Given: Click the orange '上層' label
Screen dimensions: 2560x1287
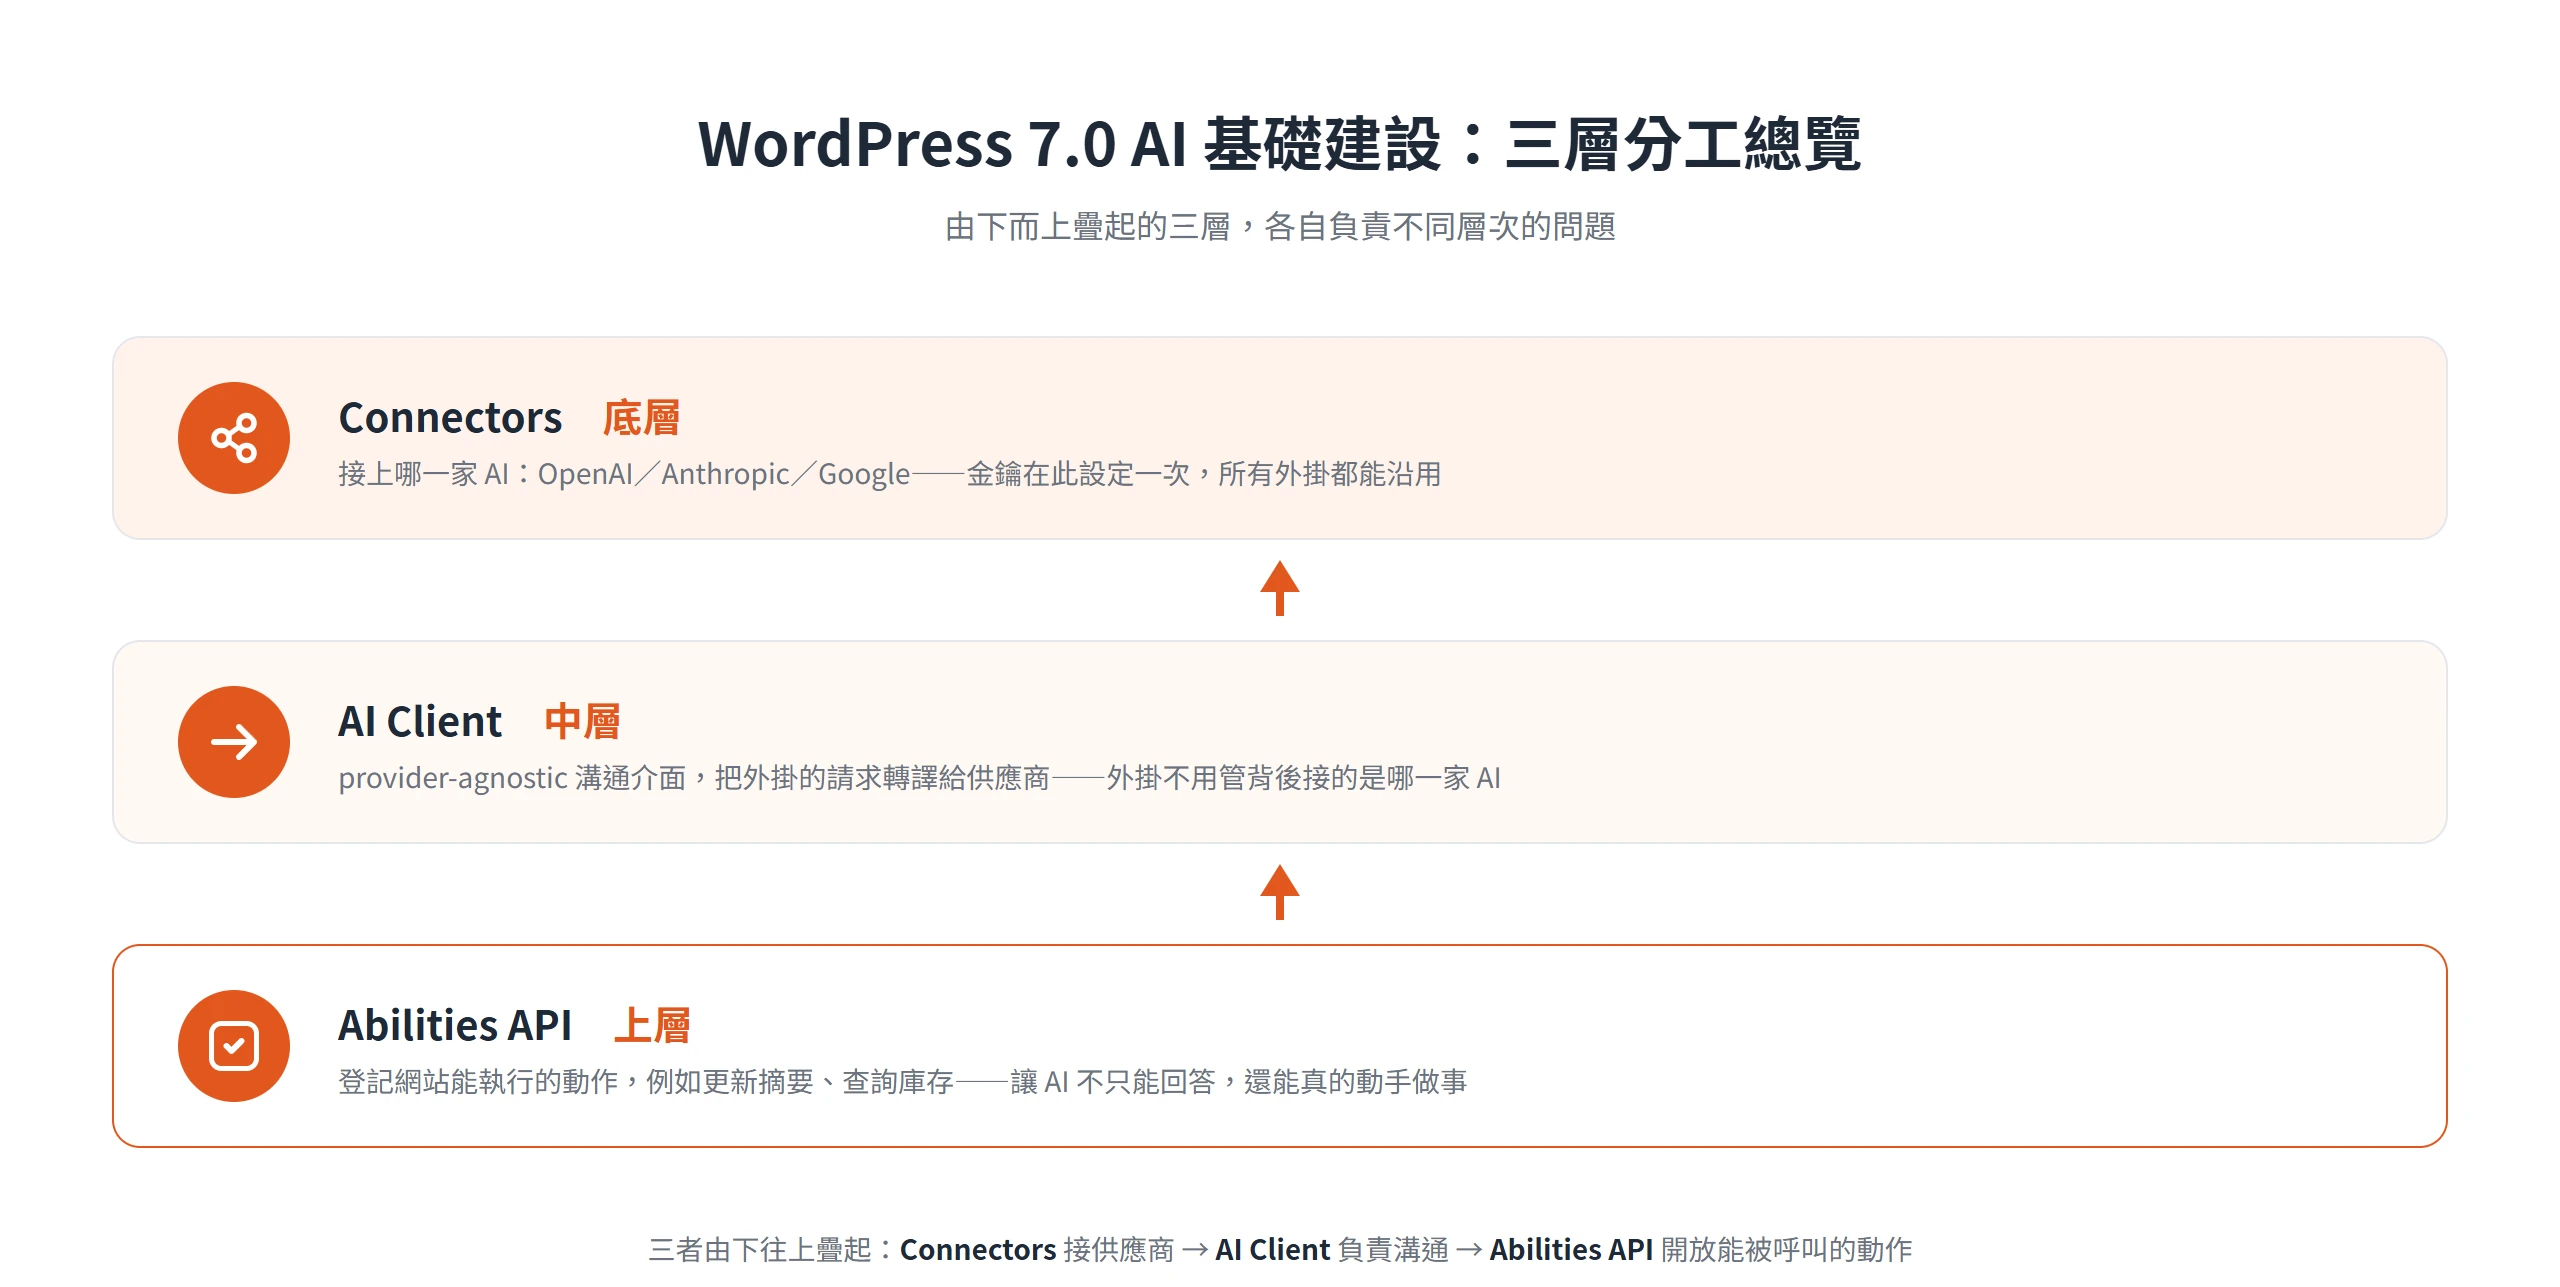Looking at the screenshot, I should (x=652, y=1026).
